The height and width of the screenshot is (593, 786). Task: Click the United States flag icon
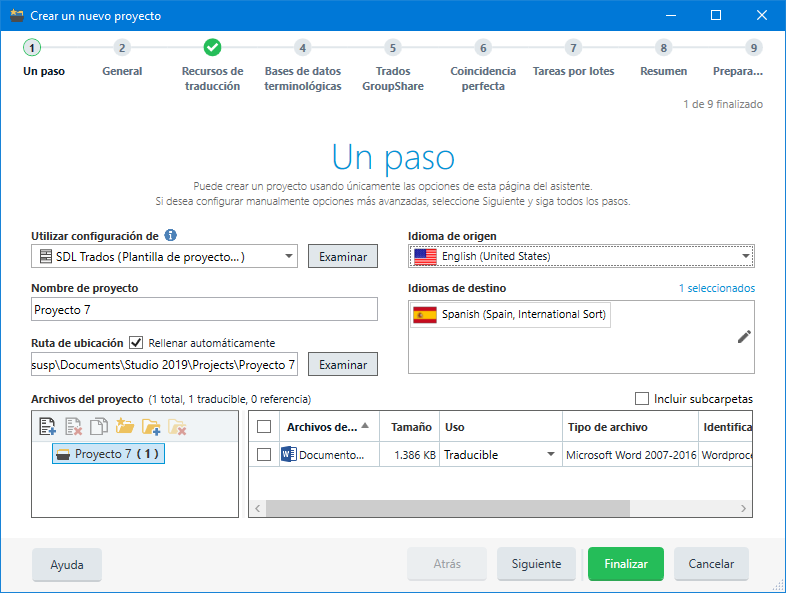pyautogui.click(x=426, y=257)
